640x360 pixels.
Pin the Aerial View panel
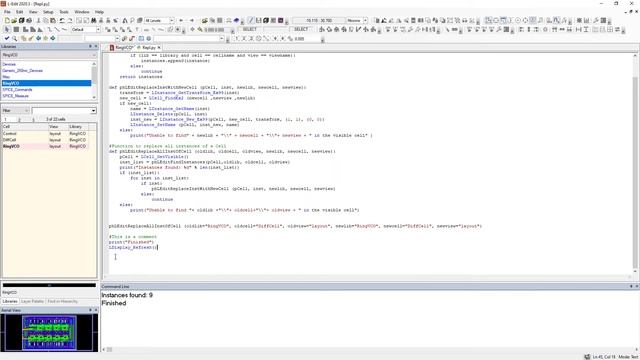(90, 310)
